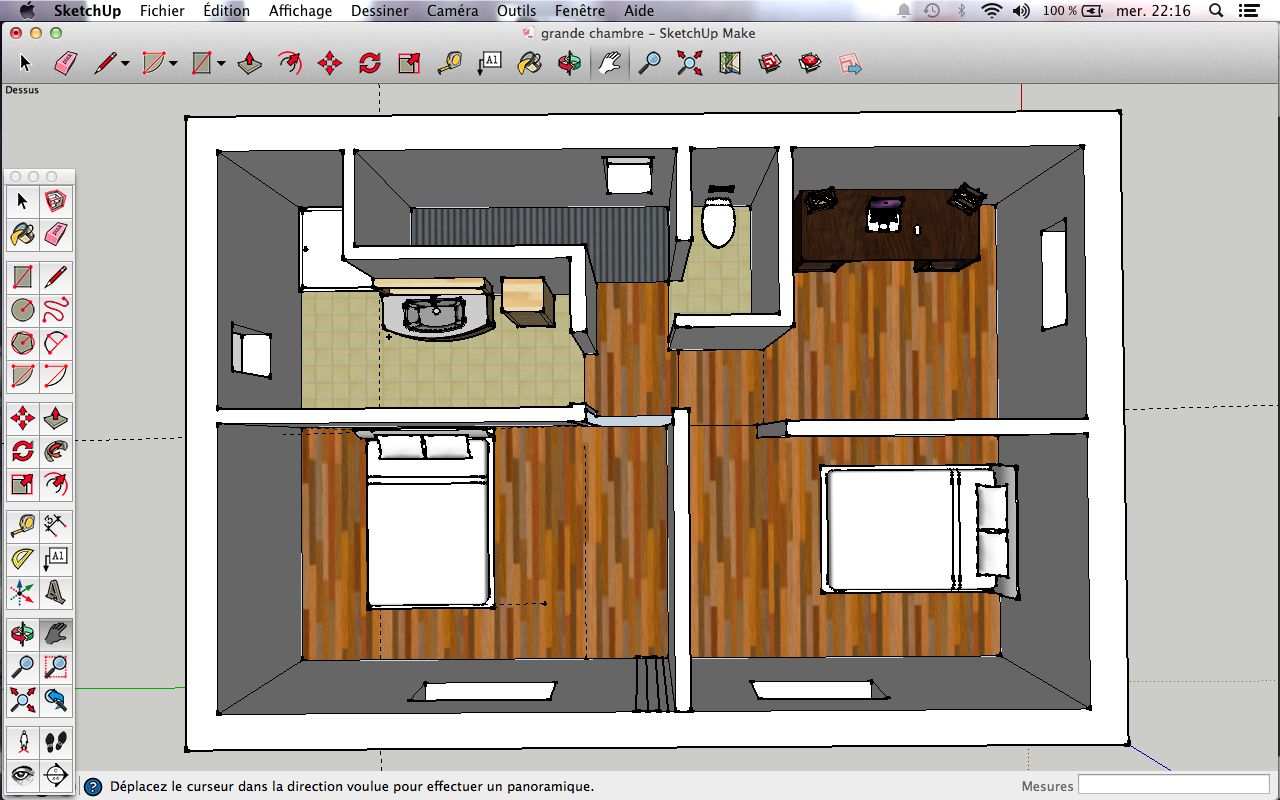1280x800 pixels.
Task: Click the 'Dessus' view label
Action: pos(22,90)
